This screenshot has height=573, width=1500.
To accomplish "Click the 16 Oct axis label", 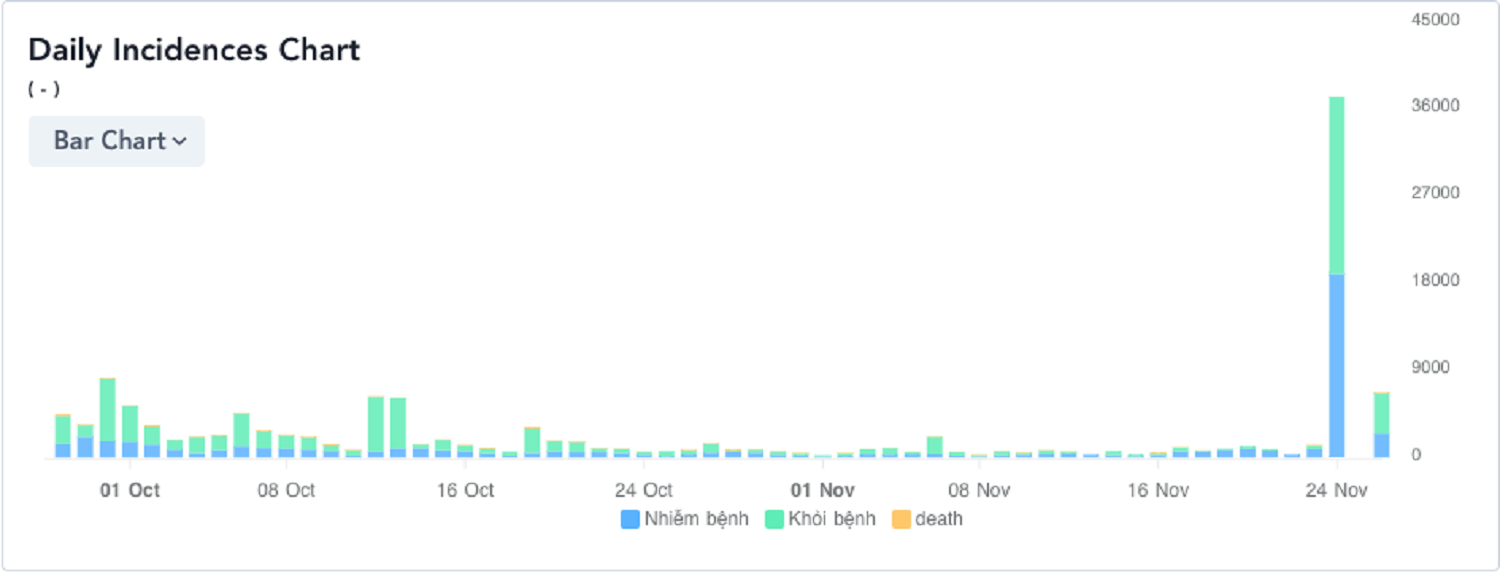I will click(x=465, y=490).
